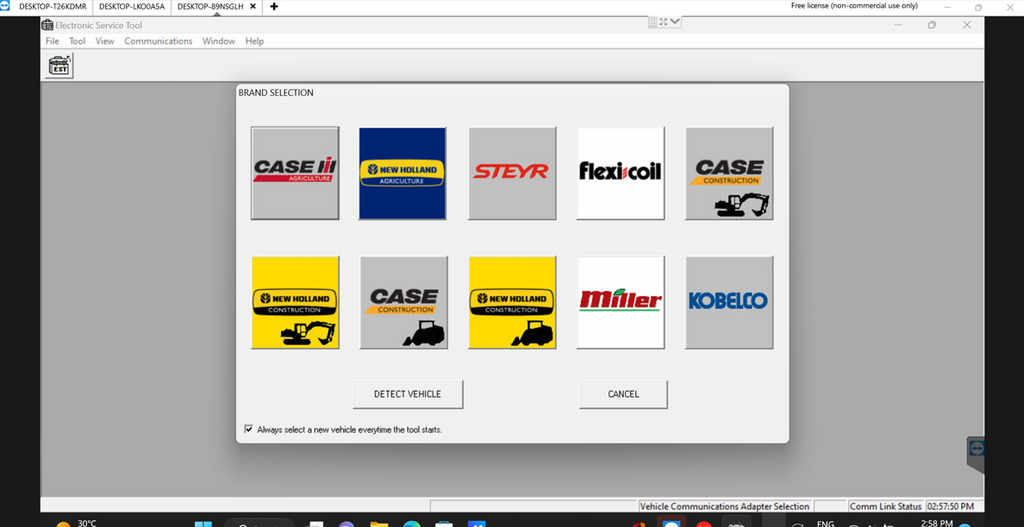Expand the remote session toolbar chevron
This screenshot has width=1024, height=527.
(675, 21)
